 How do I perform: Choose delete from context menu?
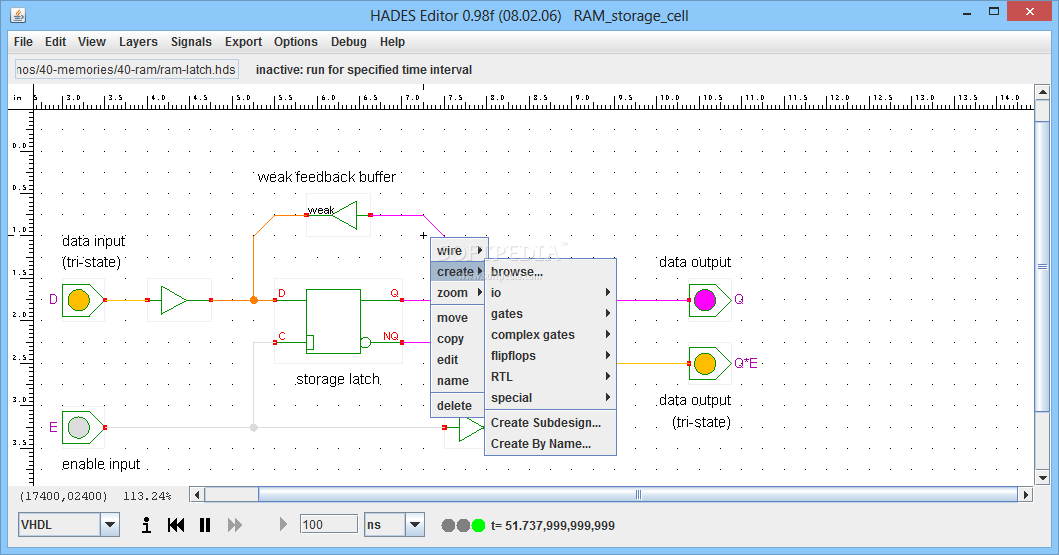coord(459,405)
